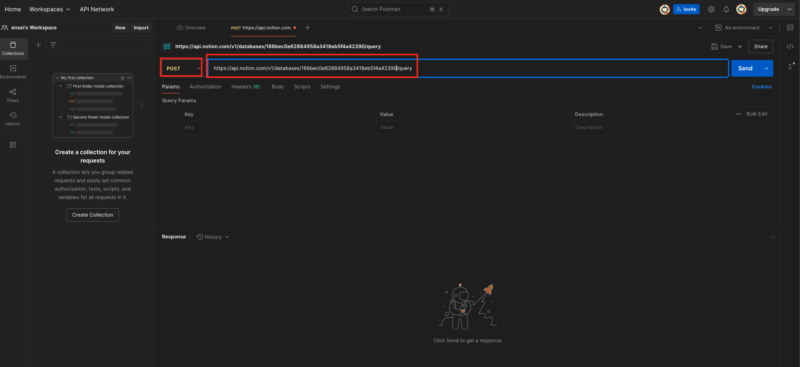Open the POST method dropdown
800x367 pixels.
coord(182,68)
